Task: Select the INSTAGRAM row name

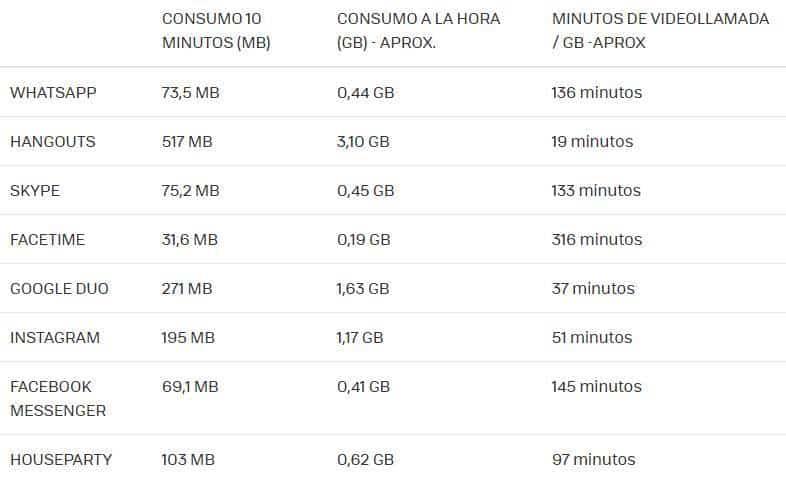Action: tap(55, 337)
